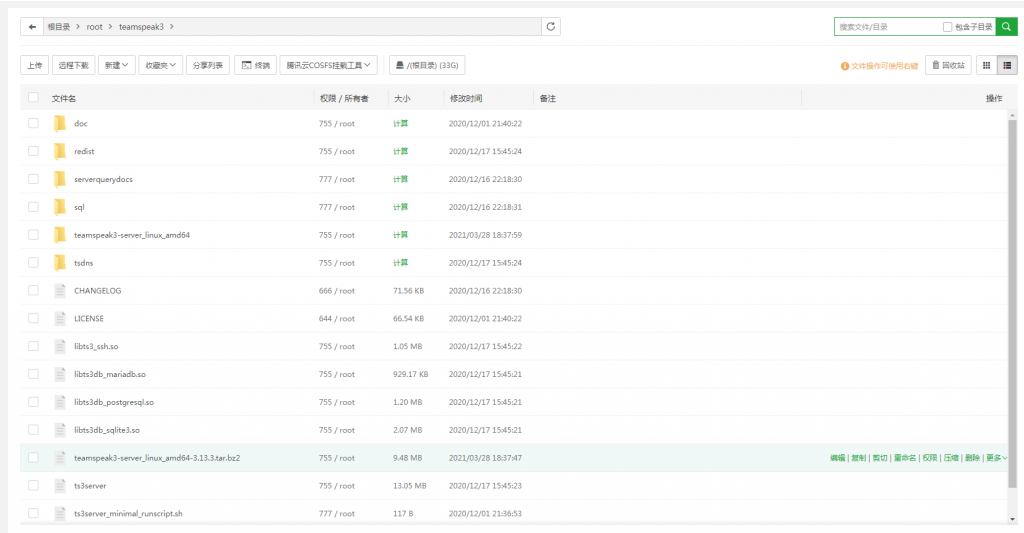This screenshot has height=533, width=1024.
Task: Click the tar.bz2 archive file icon
Action: pyautogui.click(x=59, y=458)
